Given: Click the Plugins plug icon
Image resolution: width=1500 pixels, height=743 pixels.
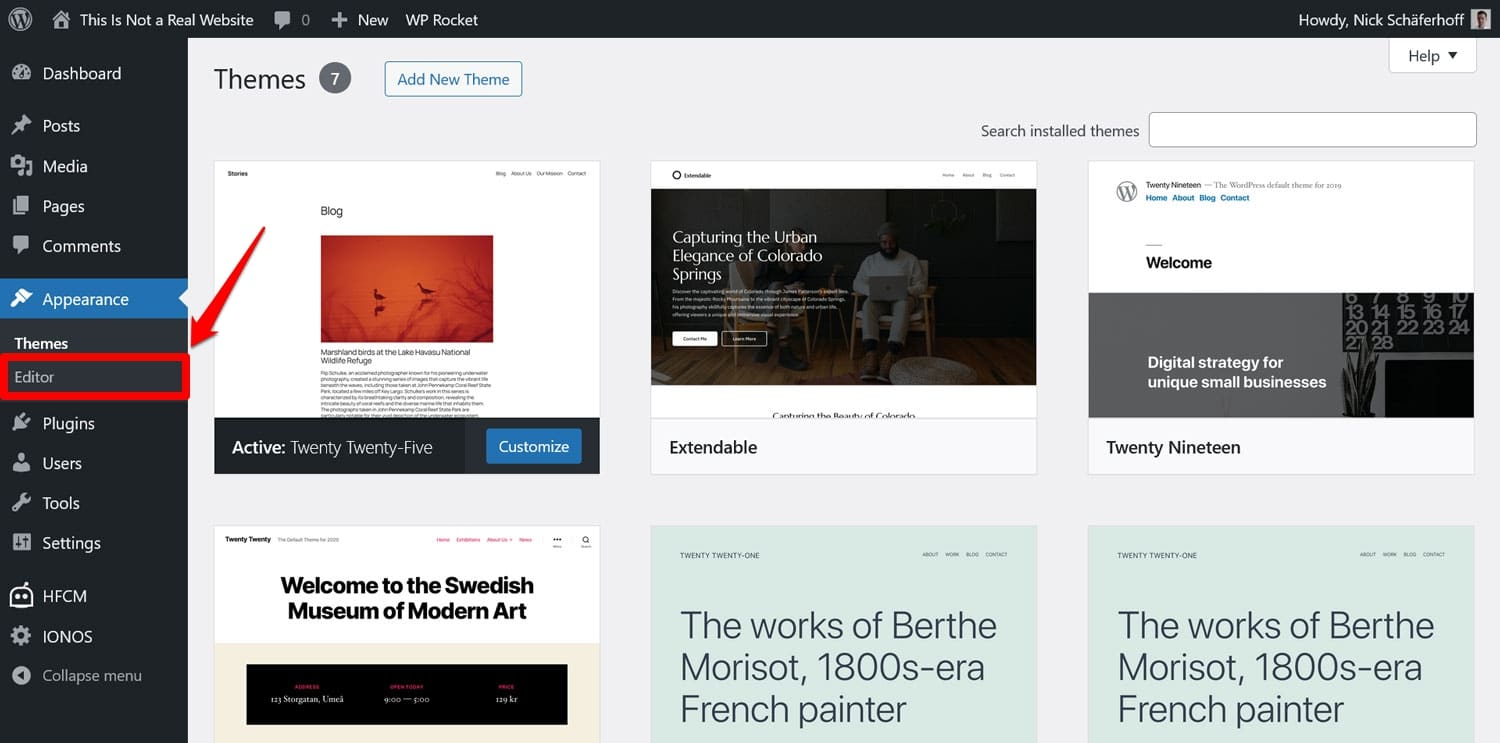Looking at the screenshot, I should pos(21,423).
